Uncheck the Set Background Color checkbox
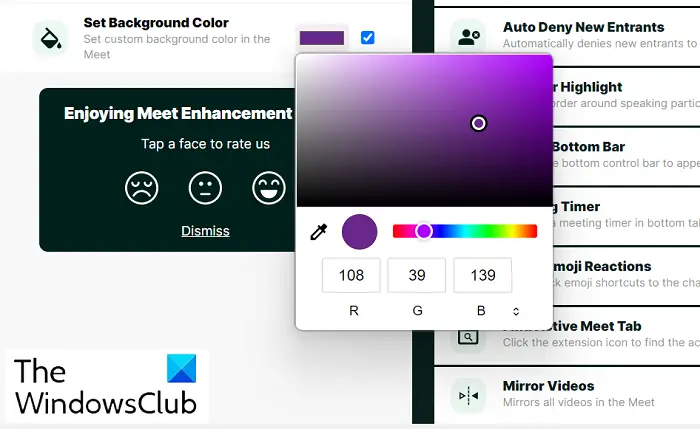The width and height of the screenshot is (700, 429). point(367,38)
